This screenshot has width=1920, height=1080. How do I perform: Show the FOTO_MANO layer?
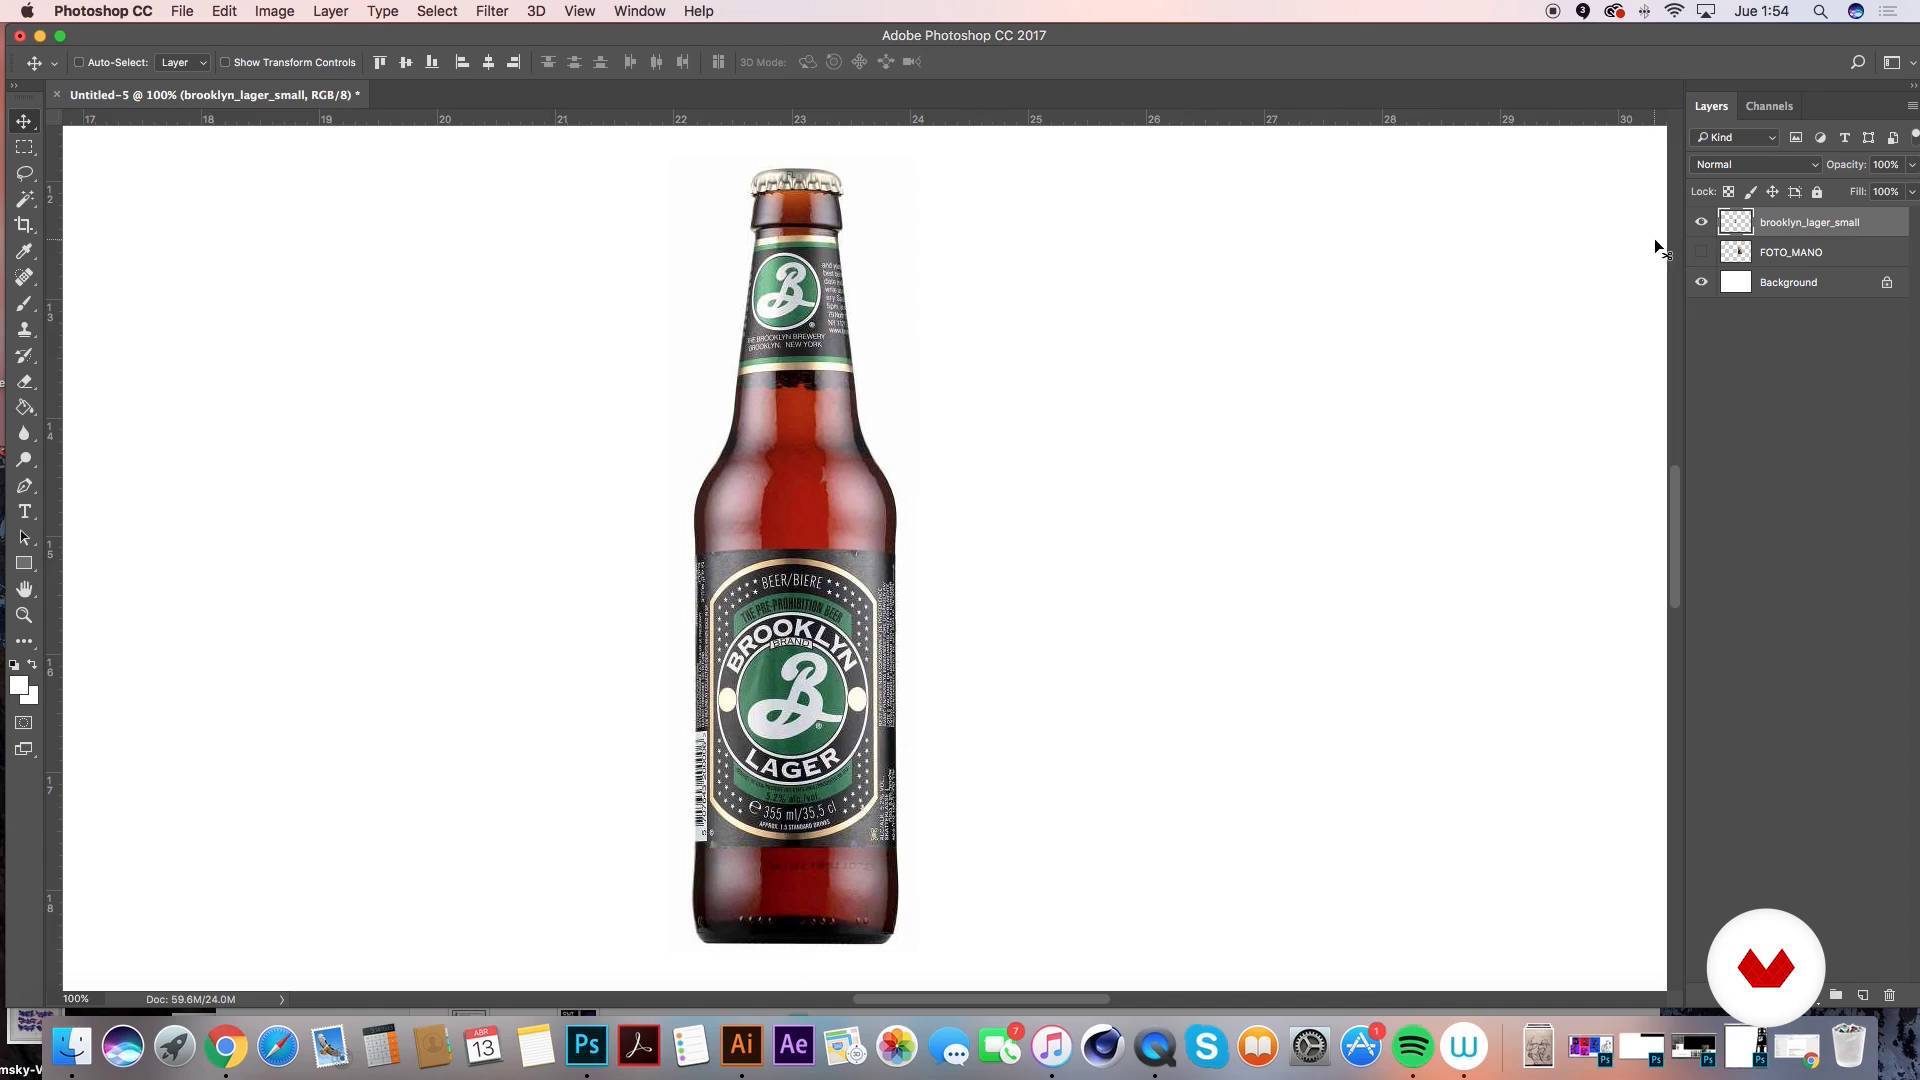(x=1701, y=252)
